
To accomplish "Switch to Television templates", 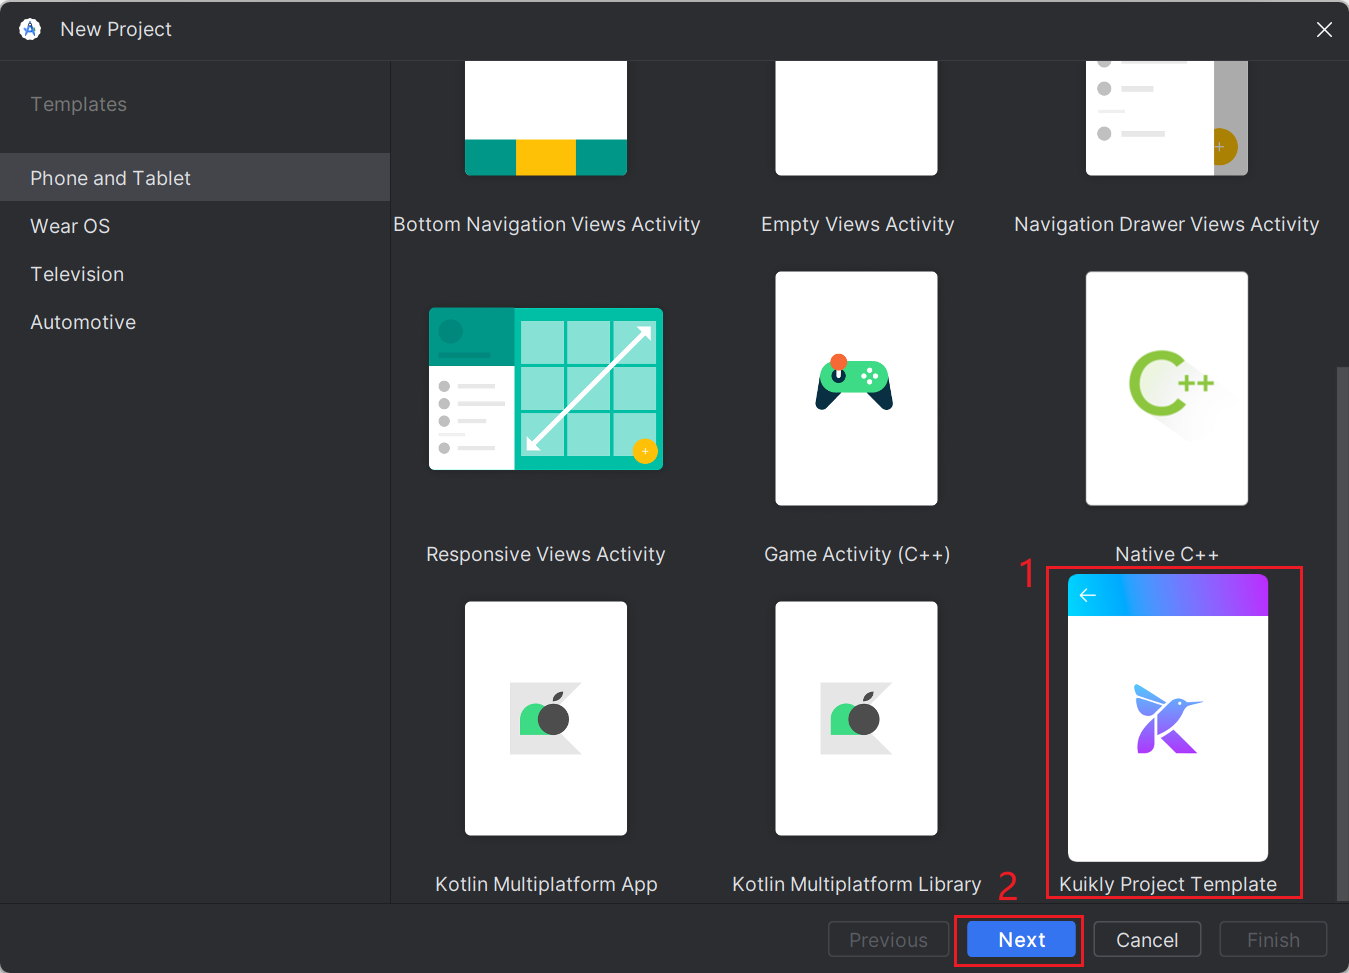I will coord(195,274).
